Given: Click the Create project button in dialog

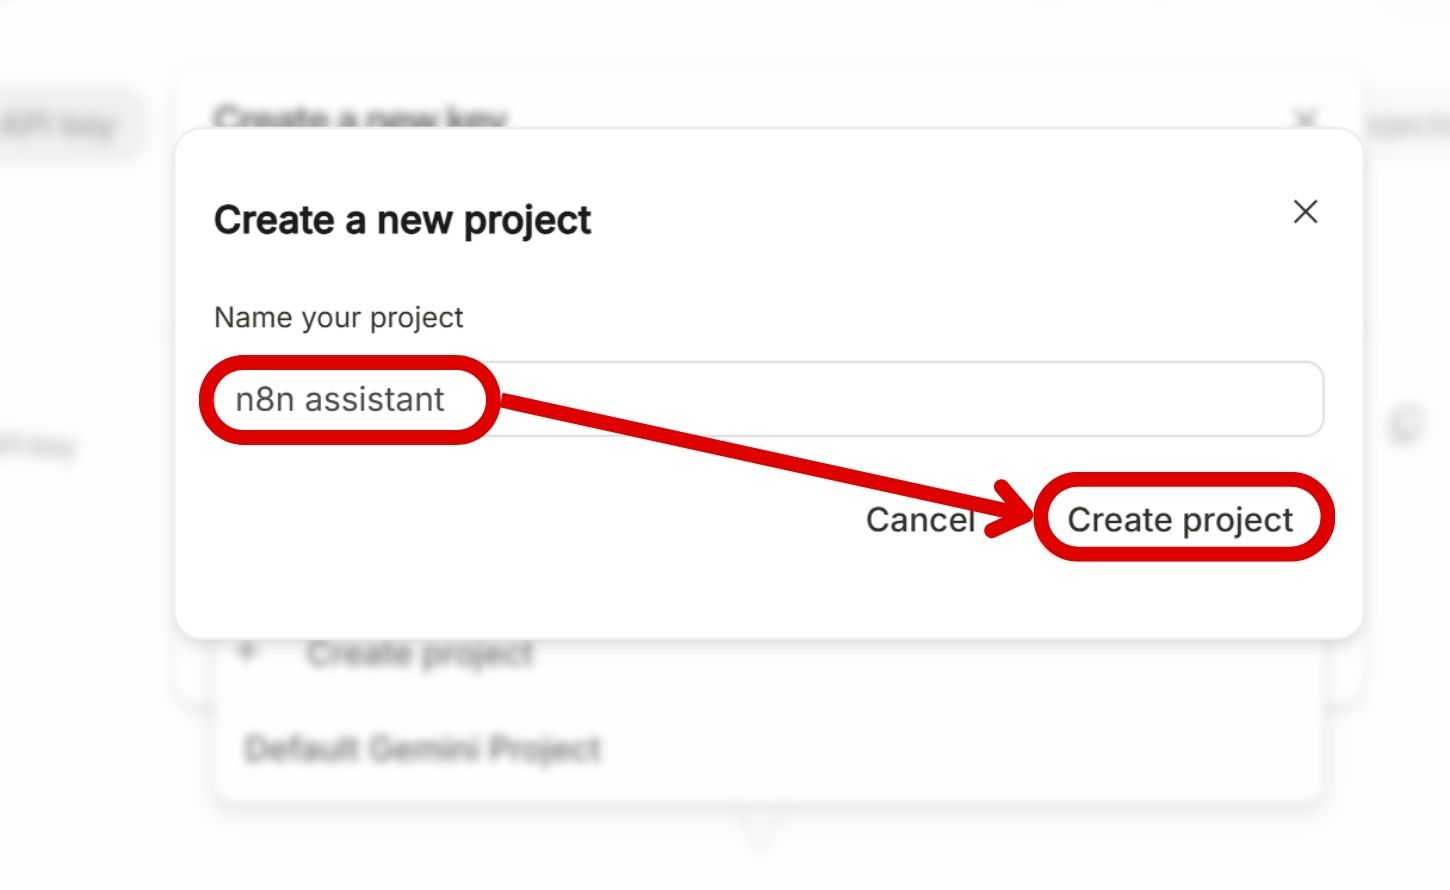Looking at the screenshot, I should click(1180, 519).
